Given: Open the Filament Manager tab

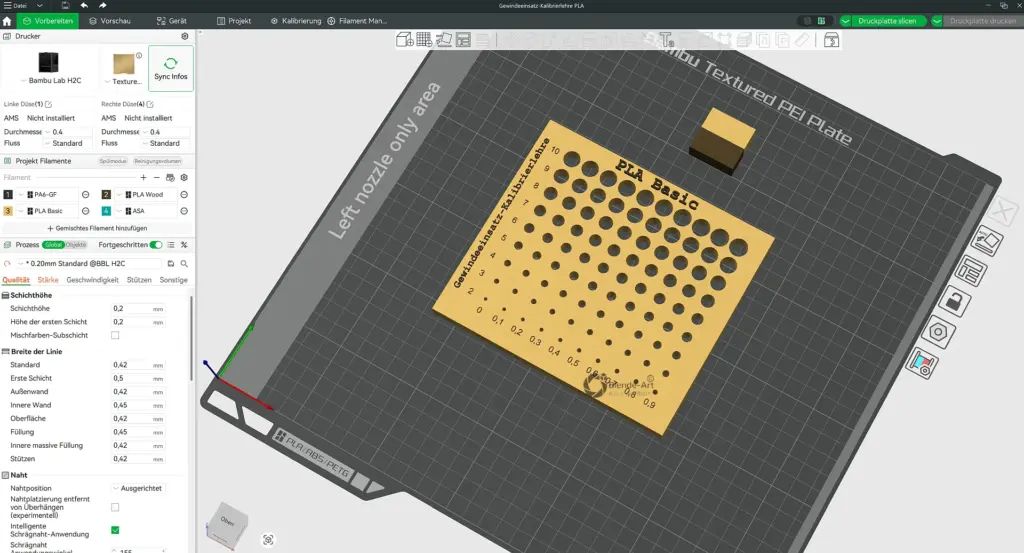Looking at the screenshot, I should 357,21.
